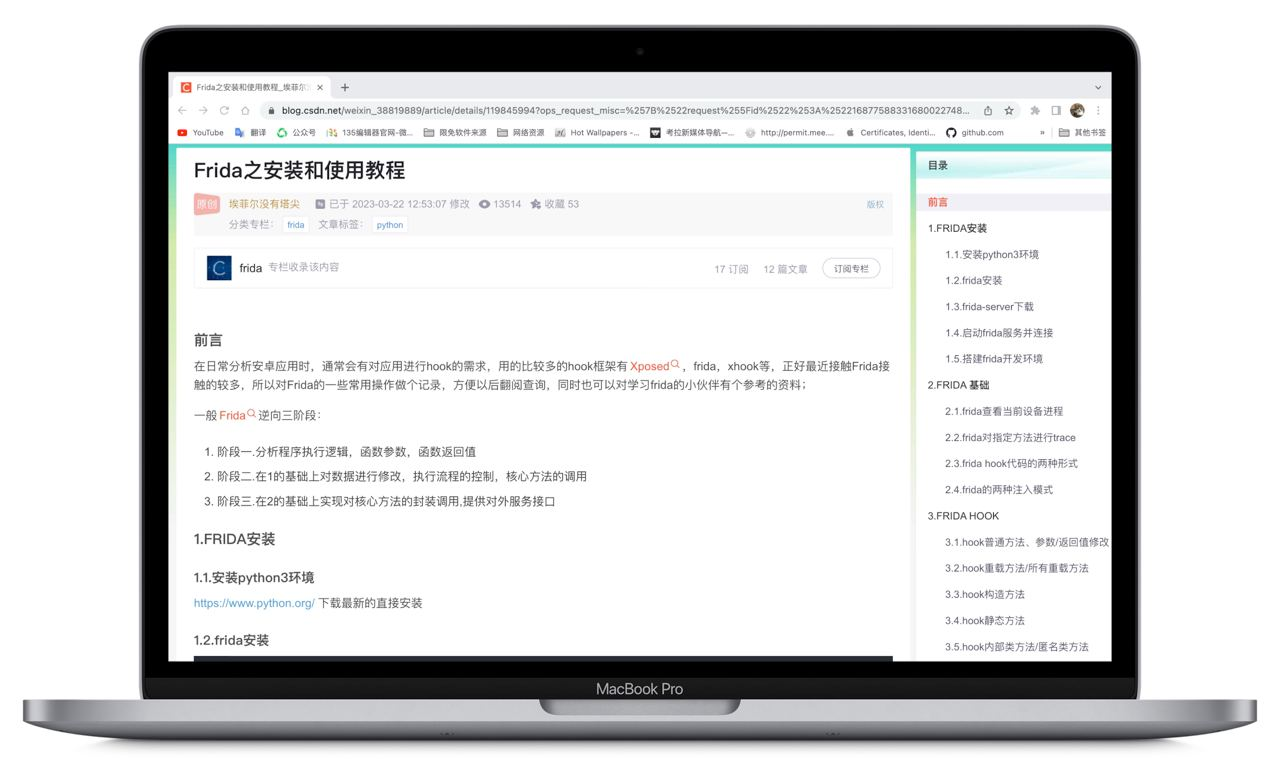1280x768 pixels.
Task: Toggle the browser side panel icon
Action: pos(1056,111)
